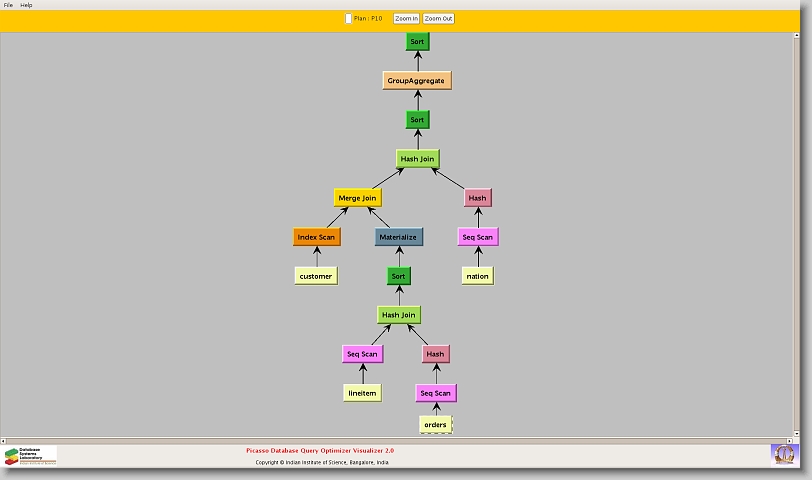This screenshot has height=480, width=812.
Task: Click the Zoom In button
Action: click(406, 18)
